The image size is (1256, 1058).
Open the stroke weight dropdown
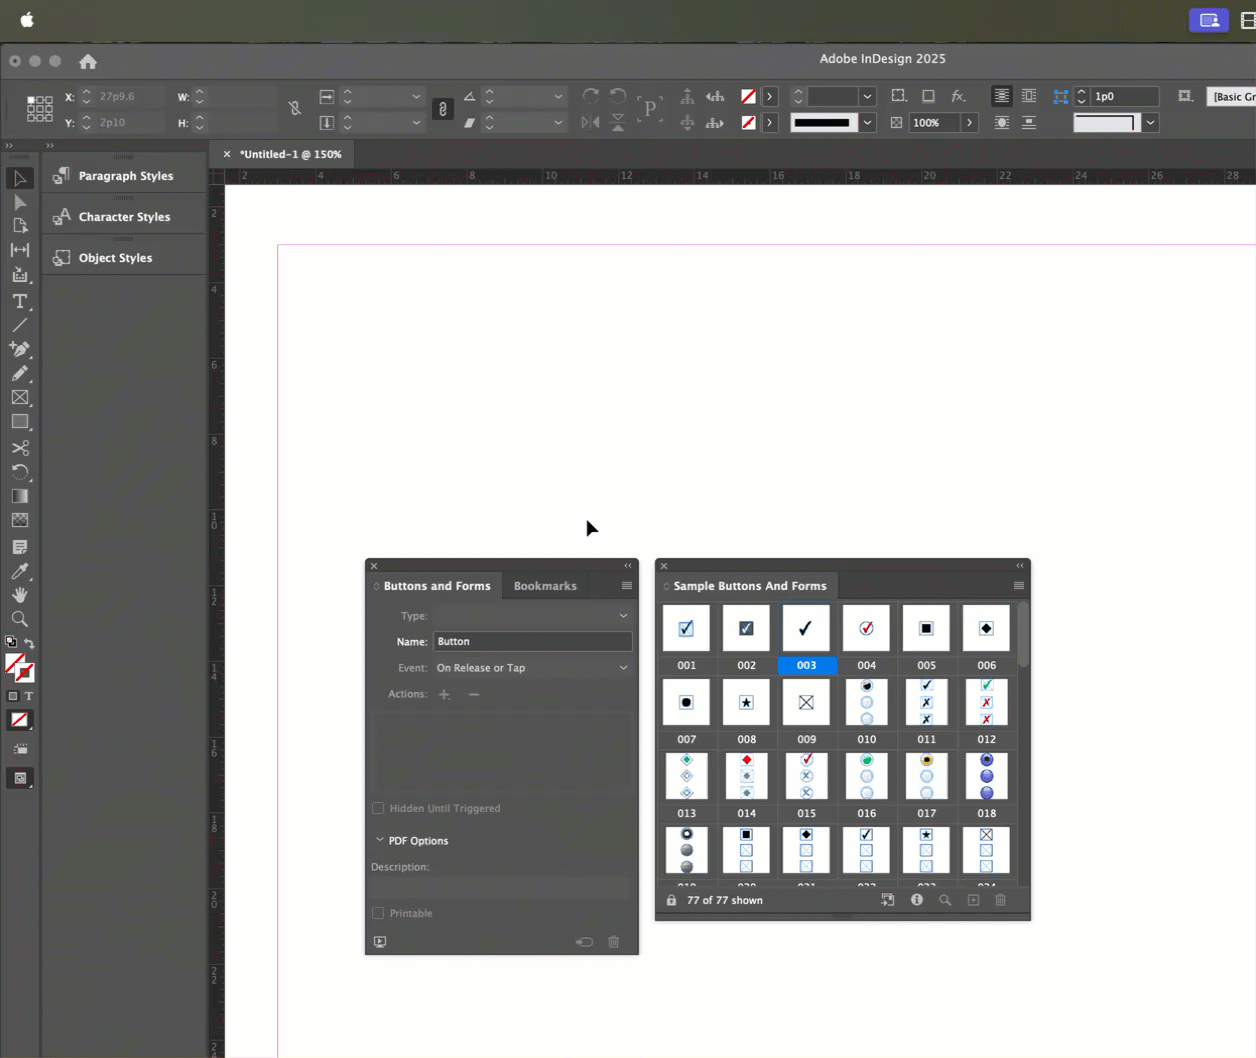point(867,97)
